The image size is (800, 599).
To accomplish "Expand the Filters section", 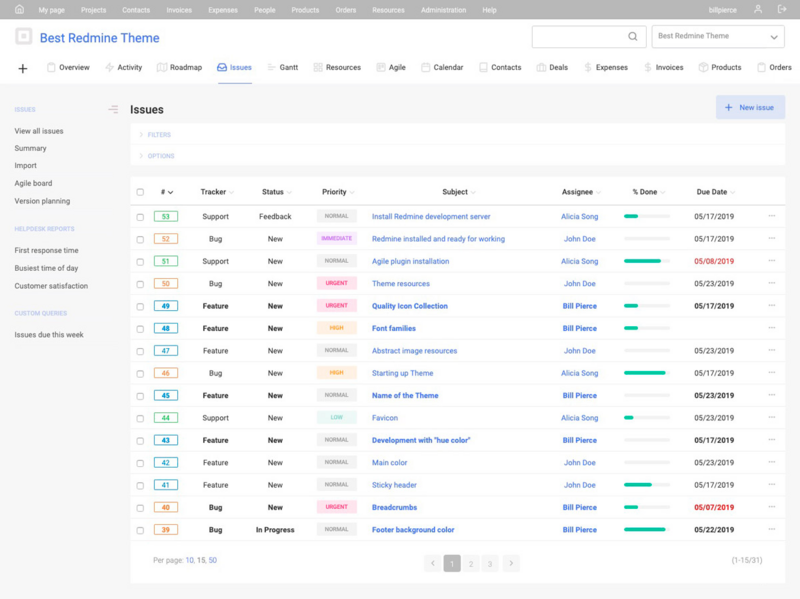I will [158, 135].
